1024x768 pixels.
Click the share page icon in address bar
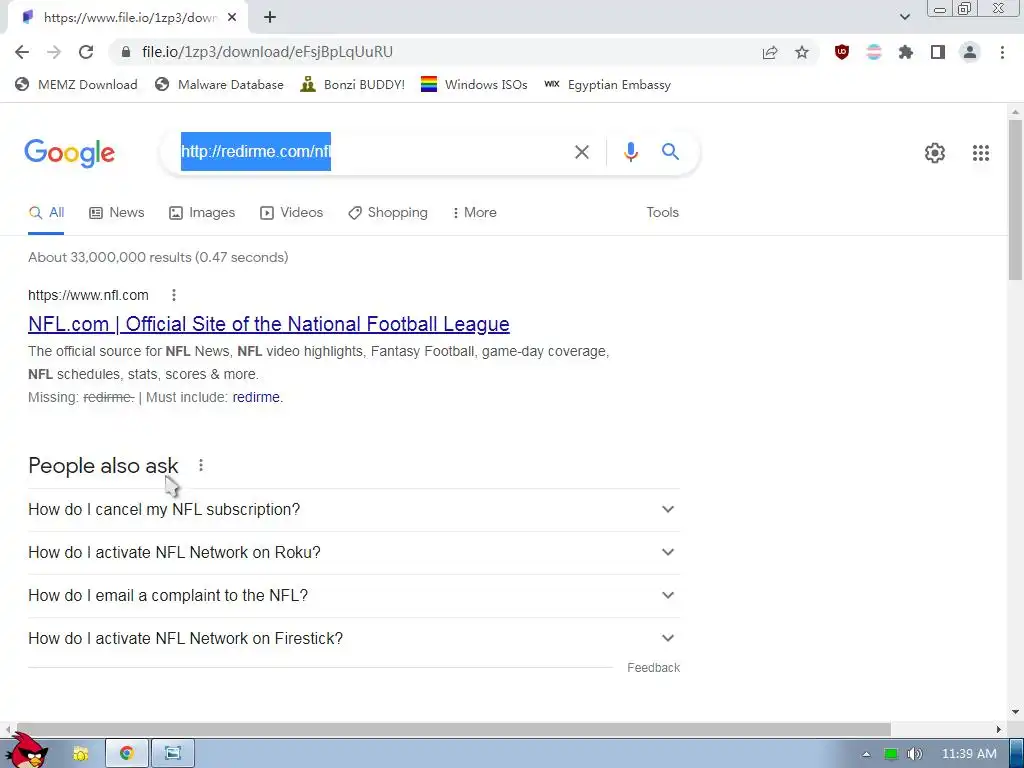point(770,52)
